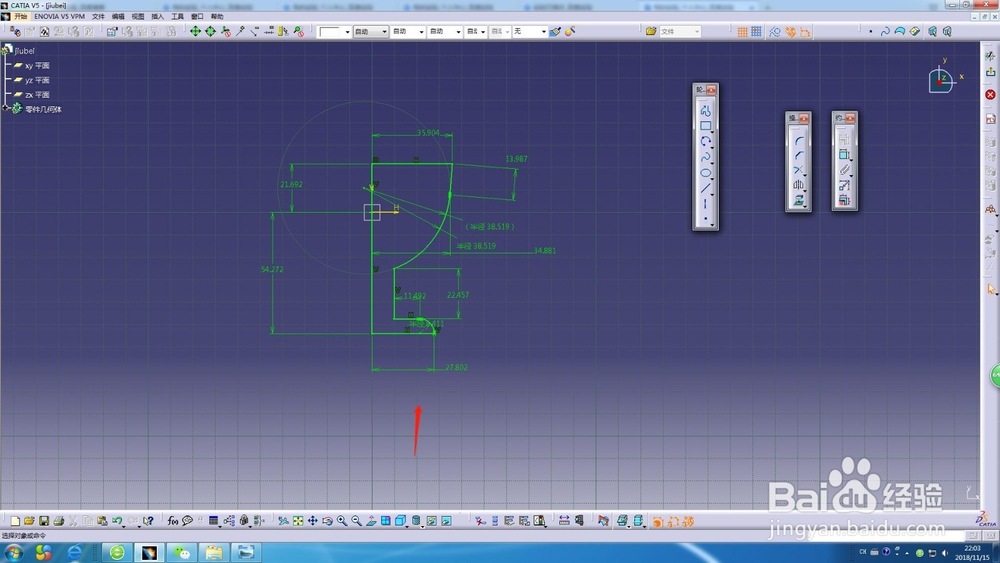Viewport: 1000px width, 563px height.
Task: Expand Trim tool sub-options arrow
Action: coord(805,175)
